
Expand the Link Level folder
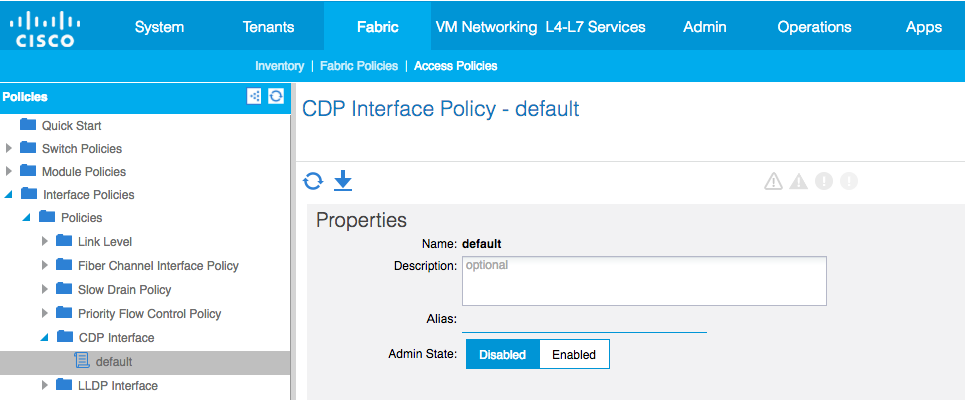click(45, 241)
